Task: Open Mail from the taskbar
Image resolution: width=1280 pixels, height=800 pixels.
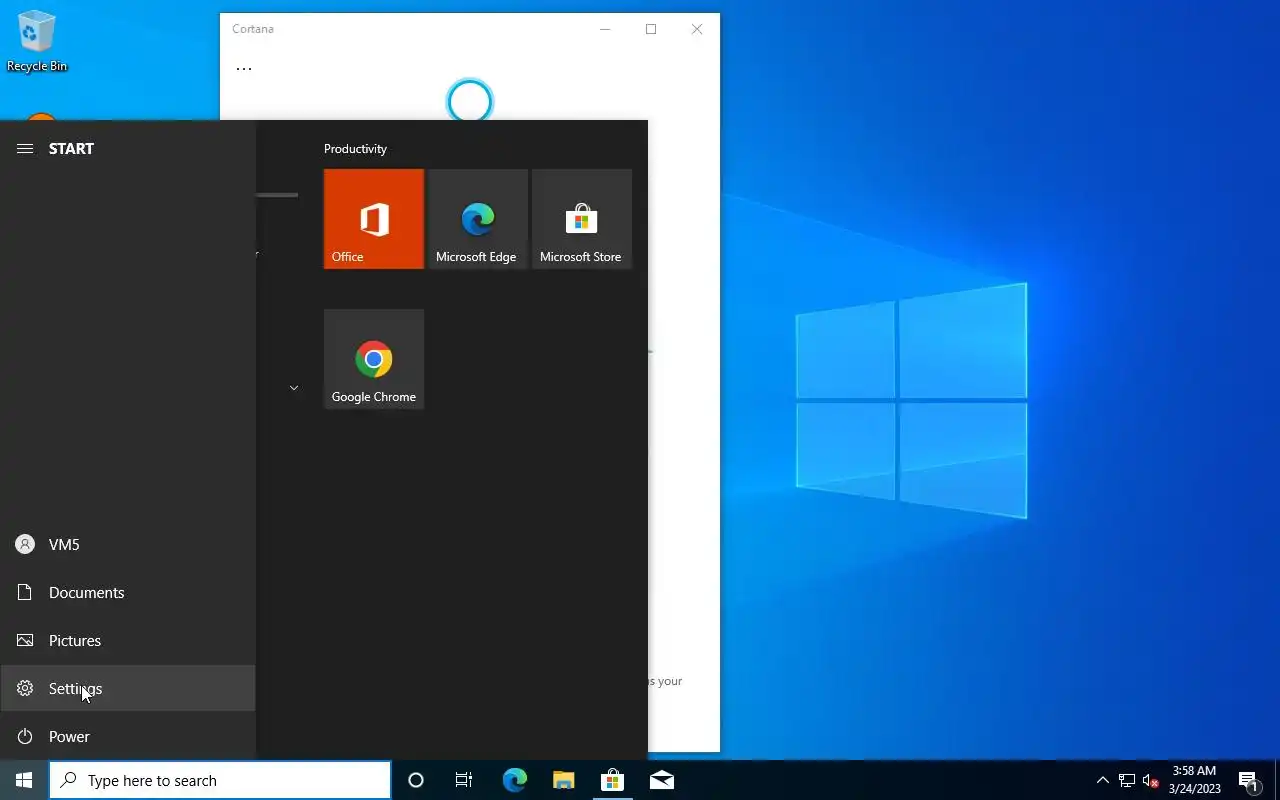Action: click(661, 780)
